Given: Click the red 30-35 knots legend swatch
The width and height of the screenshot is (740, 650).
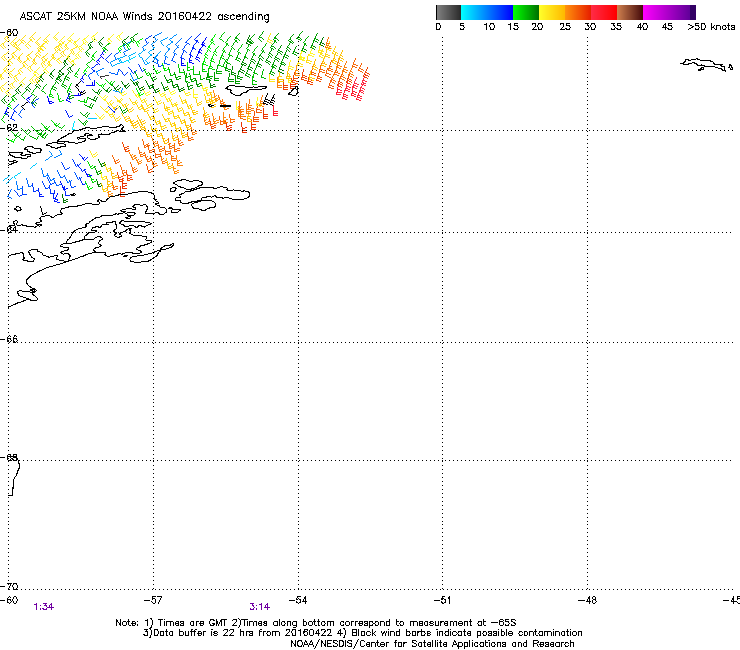Looking at the screenshot, I should coord(604,12).
